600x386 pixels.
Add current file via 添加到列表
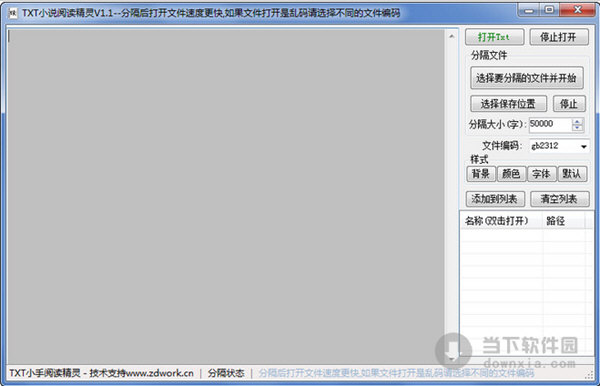[495, 199]
